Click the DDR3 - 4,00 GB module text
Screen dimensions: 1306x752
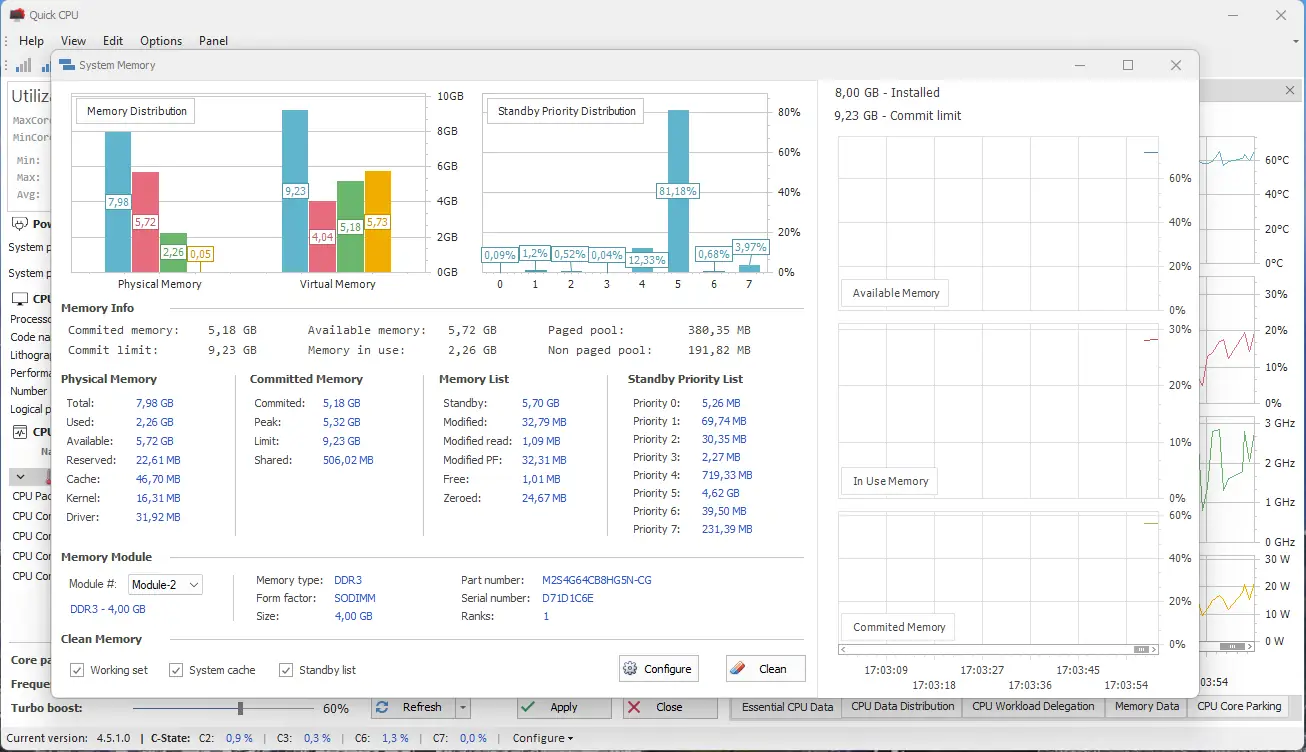(108, 609)
